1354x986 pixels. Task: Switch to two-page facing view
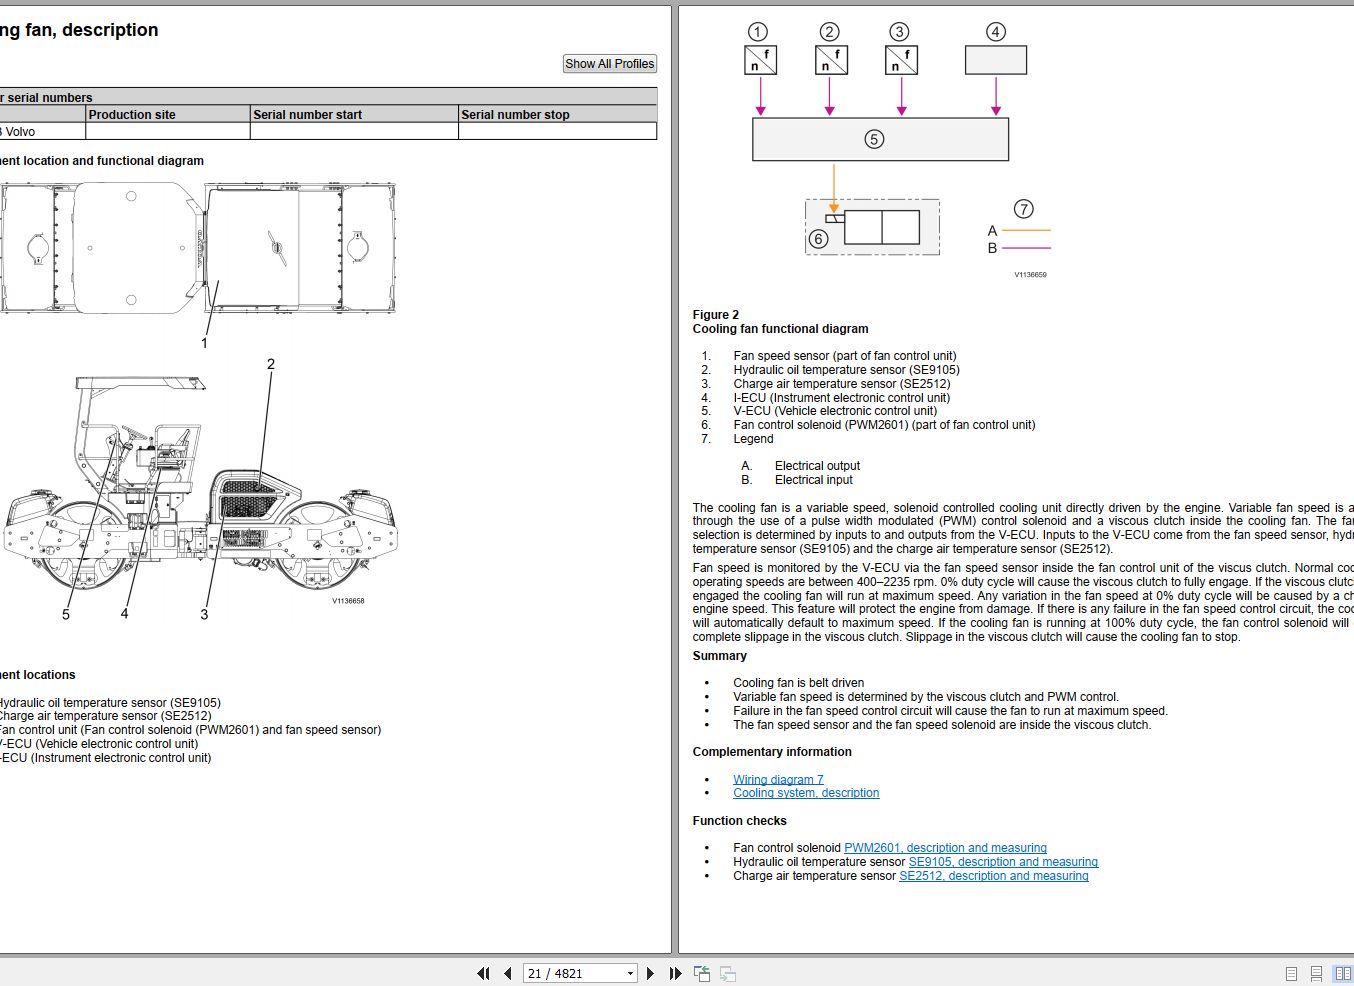click(1342, 973)
